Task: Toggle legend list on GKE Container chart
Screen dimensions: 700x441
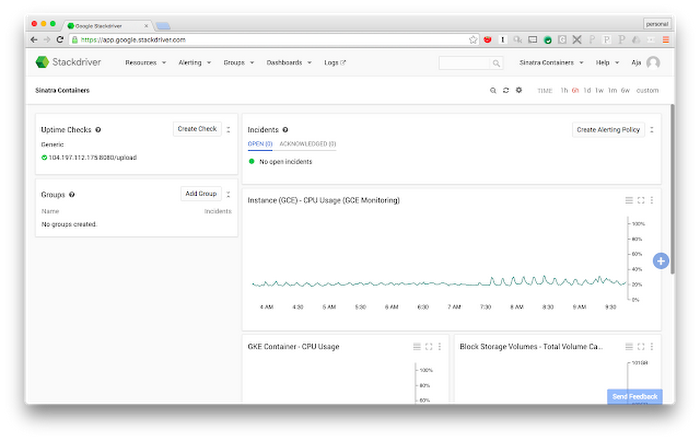Action: click(417, 346)
